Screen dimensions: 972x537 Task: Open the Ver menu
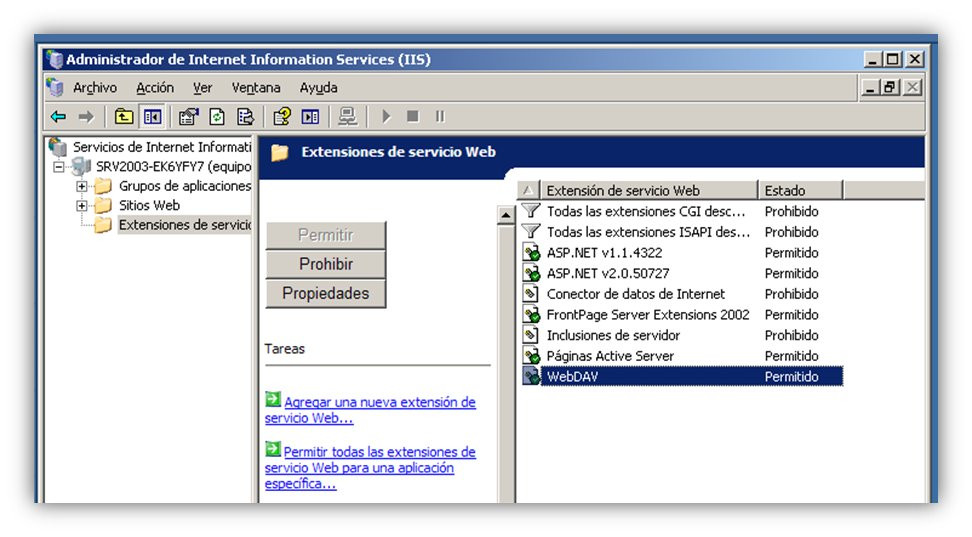click(202, 87)
